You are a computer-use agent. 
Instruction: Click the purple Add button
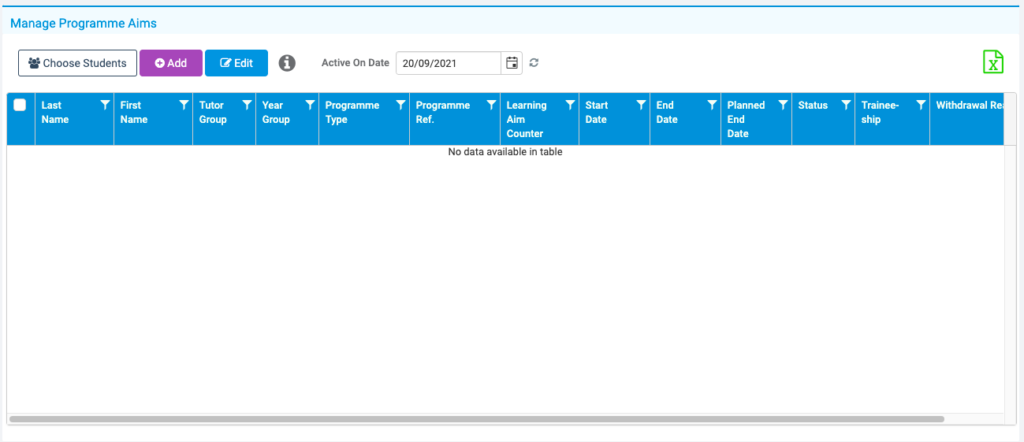pyautogui.click(x=171, y=63)
